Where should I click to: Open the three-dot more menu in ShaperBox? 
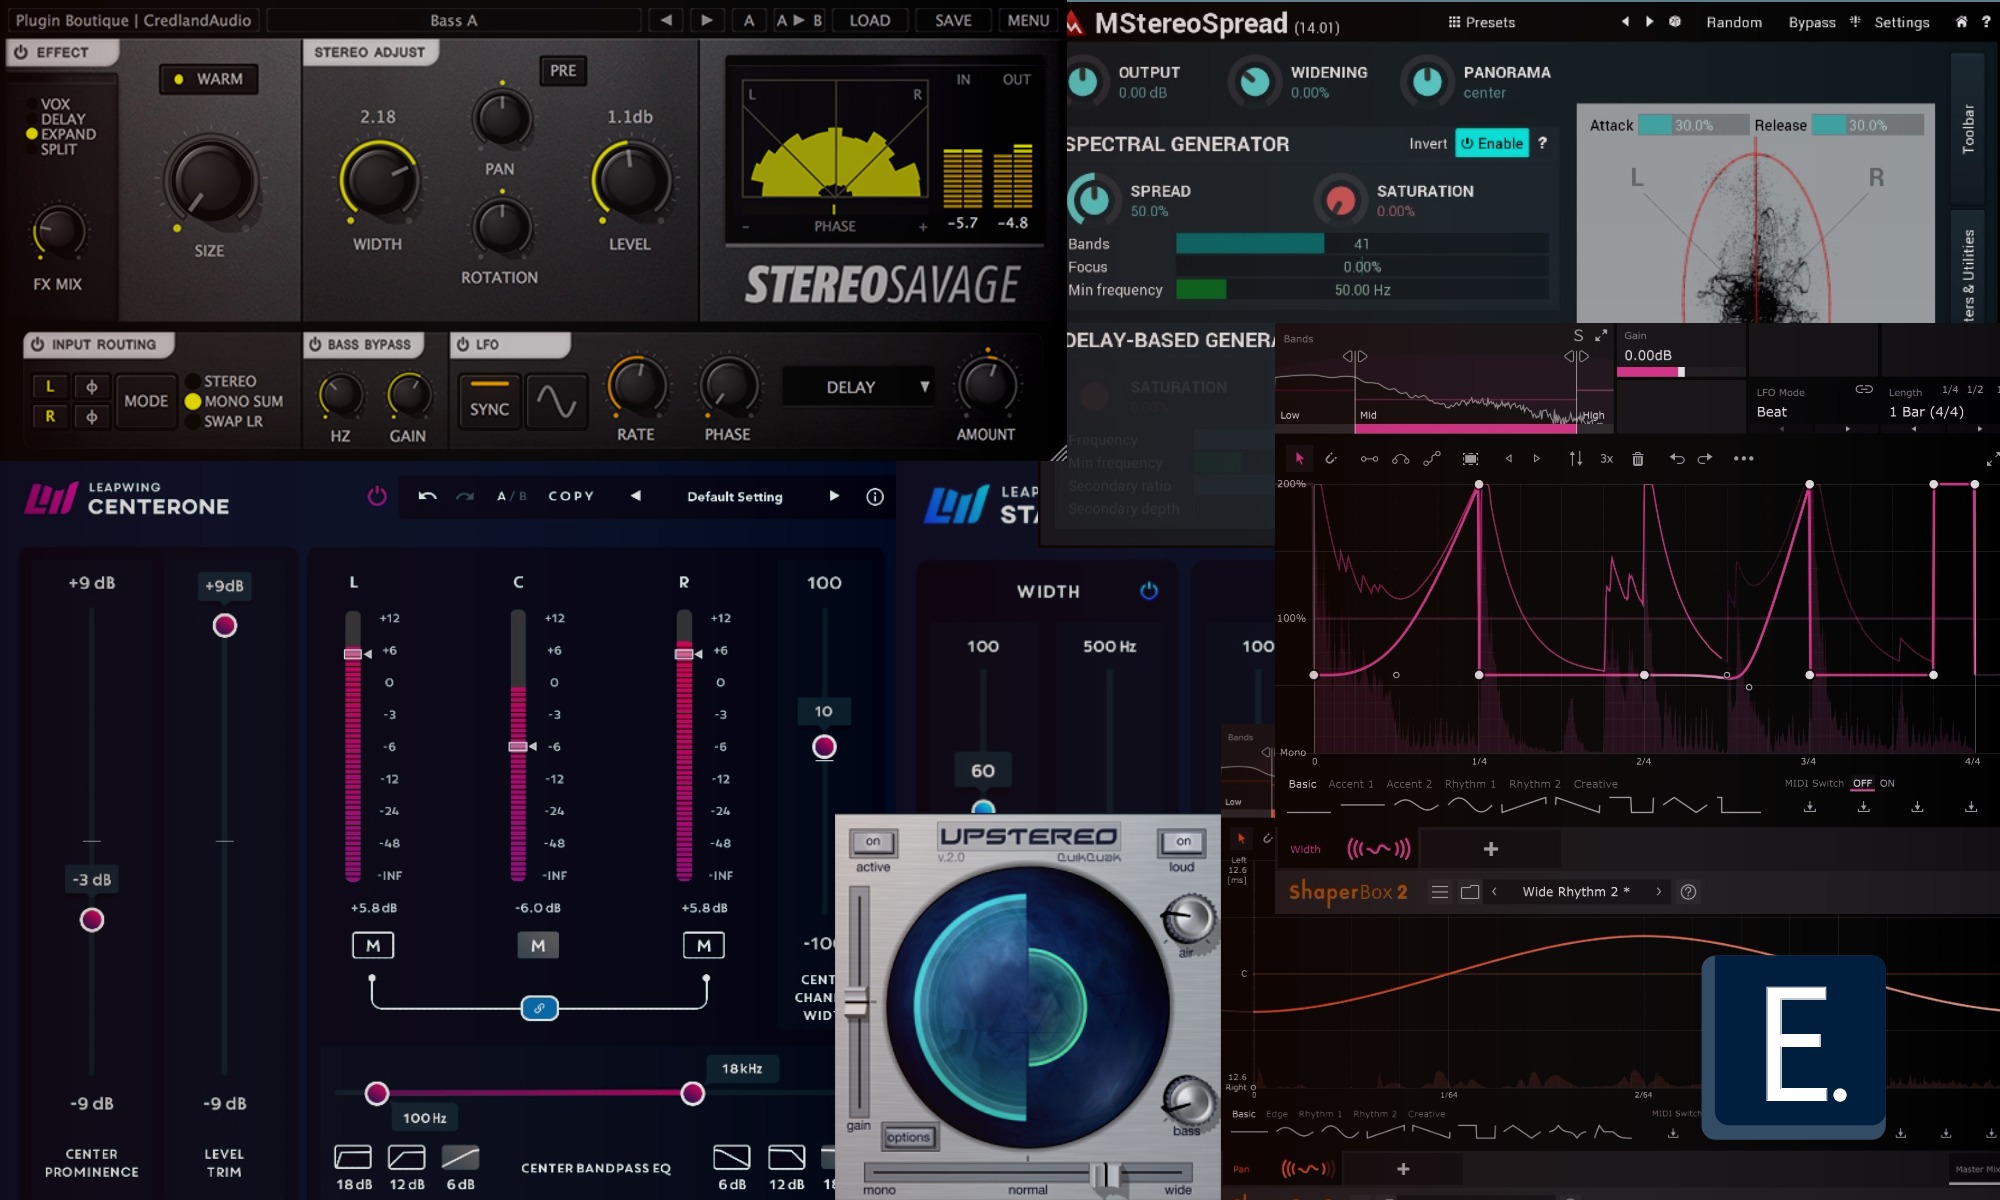click(1744, 458)
